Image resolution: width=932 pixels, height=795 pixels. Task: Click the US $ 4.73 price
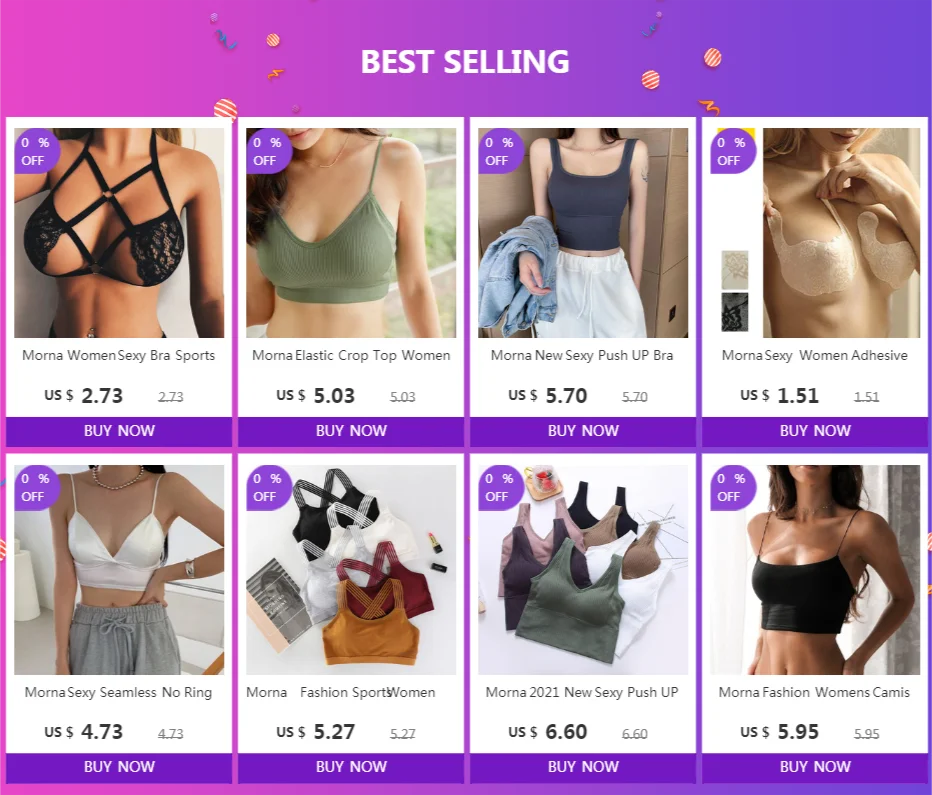point(83,732)
